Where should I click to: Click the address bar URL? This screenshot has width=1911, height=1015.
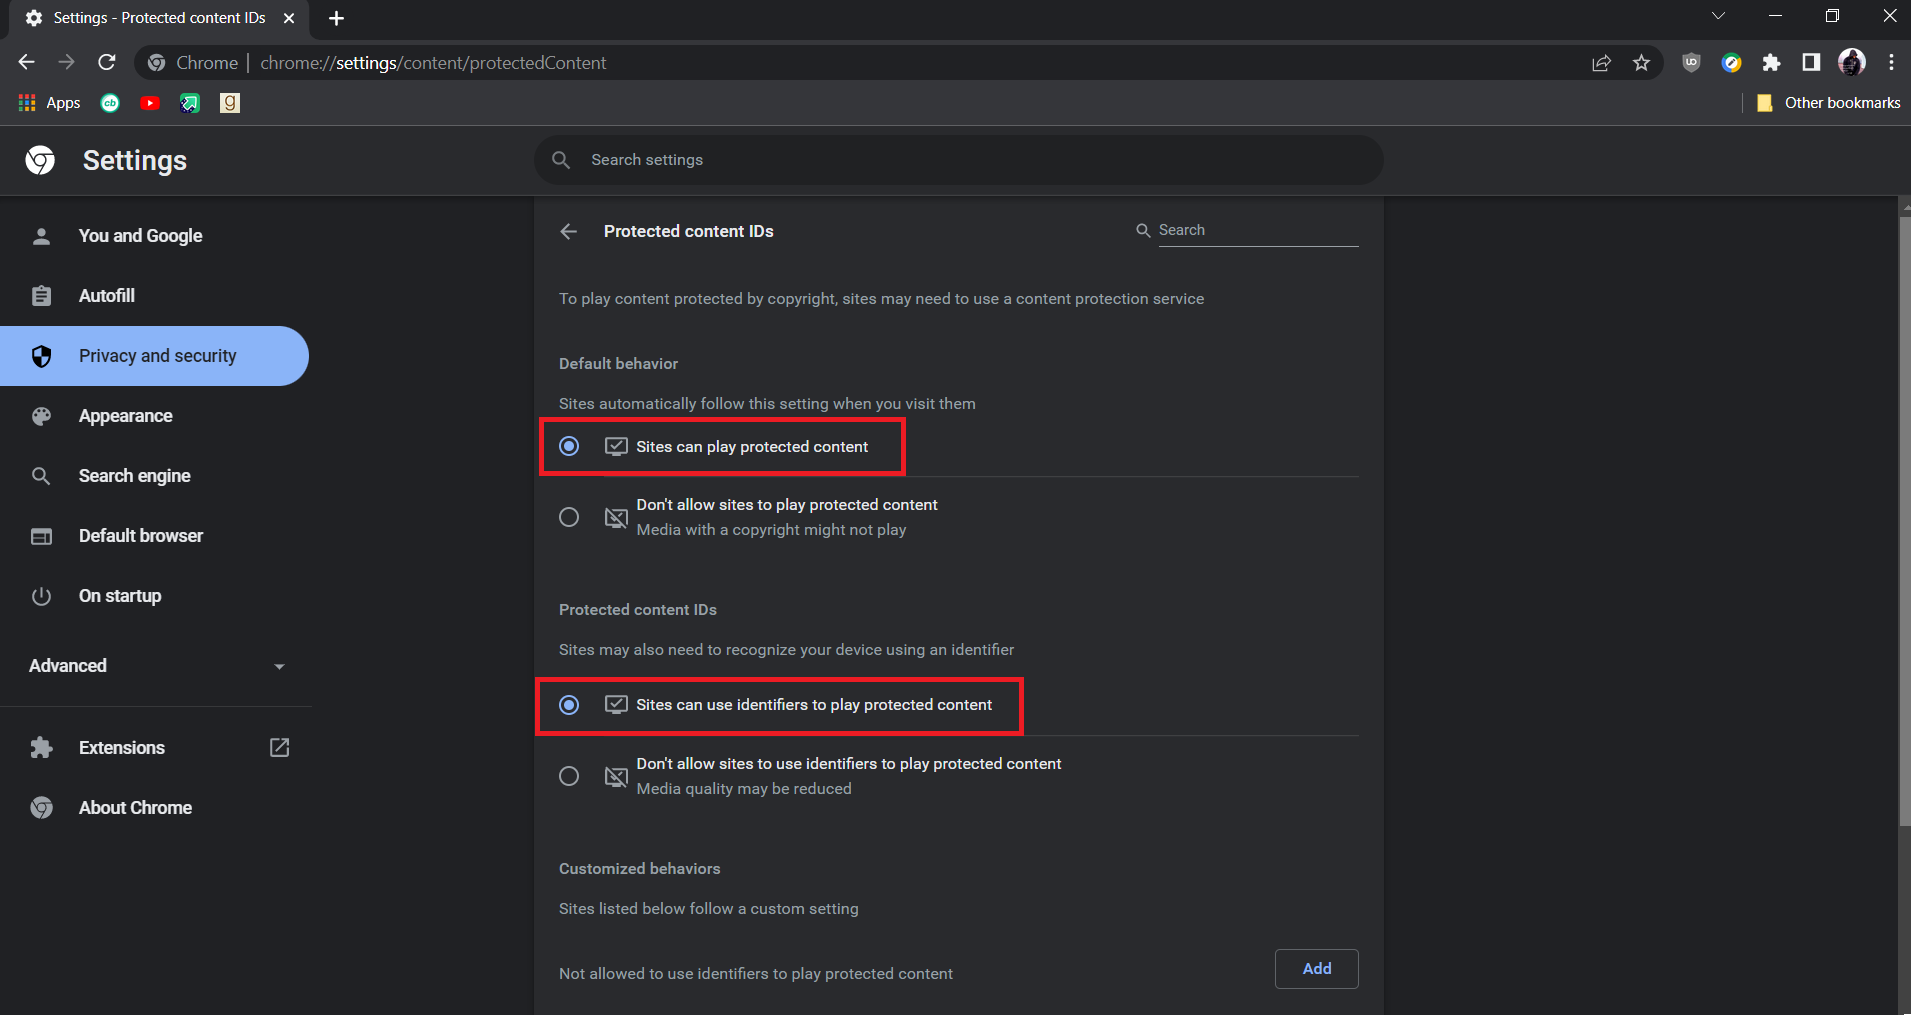coord(433,63)
